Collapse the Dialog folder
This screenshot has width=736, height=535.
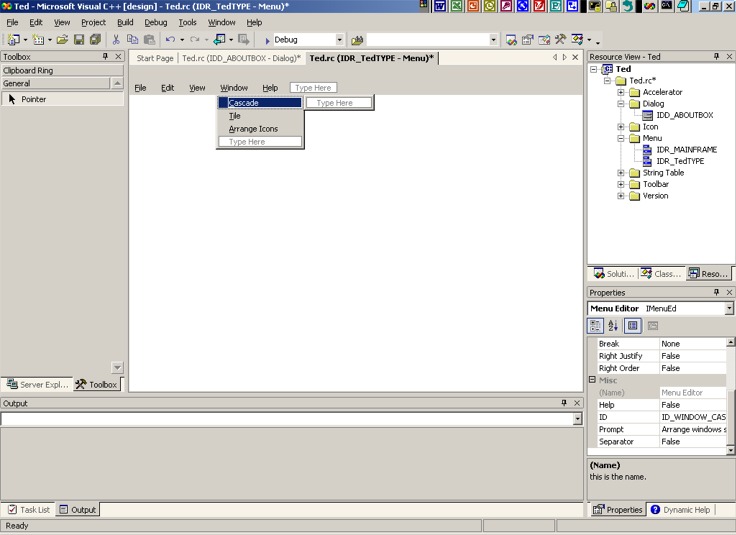[x=621, y=104]
